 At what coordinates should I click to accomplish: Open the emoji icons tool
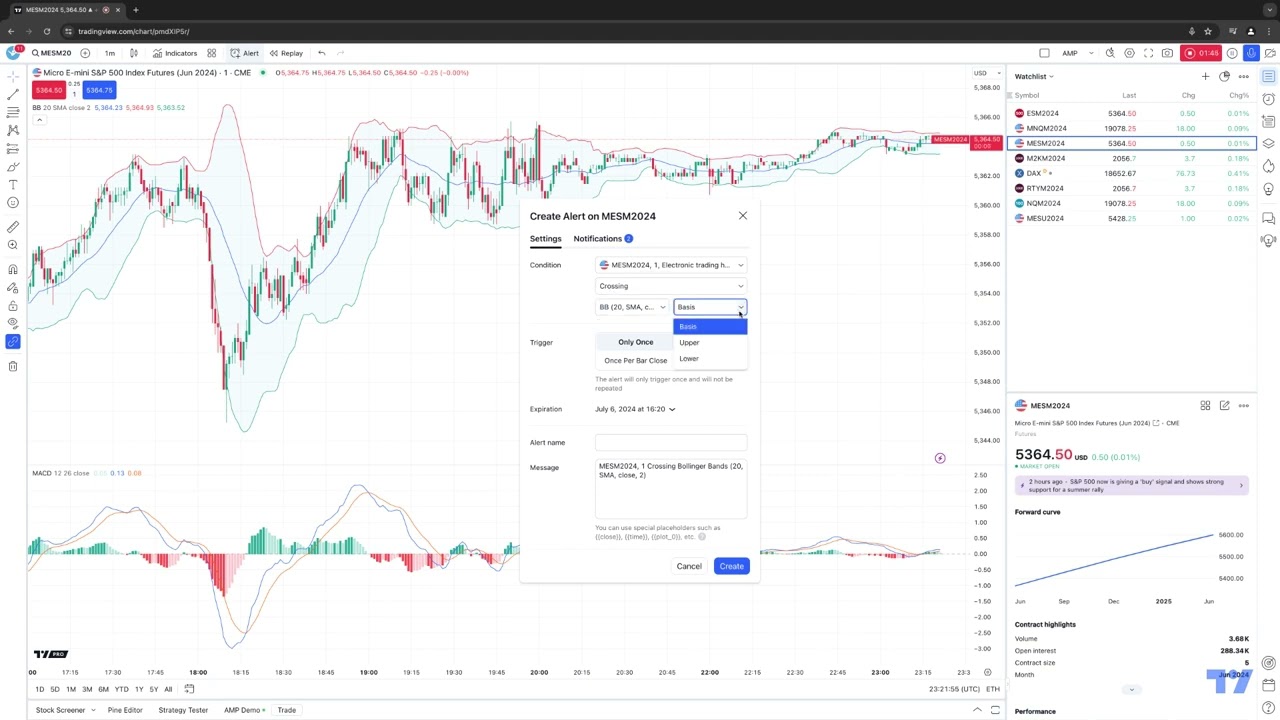coord(13,202)
